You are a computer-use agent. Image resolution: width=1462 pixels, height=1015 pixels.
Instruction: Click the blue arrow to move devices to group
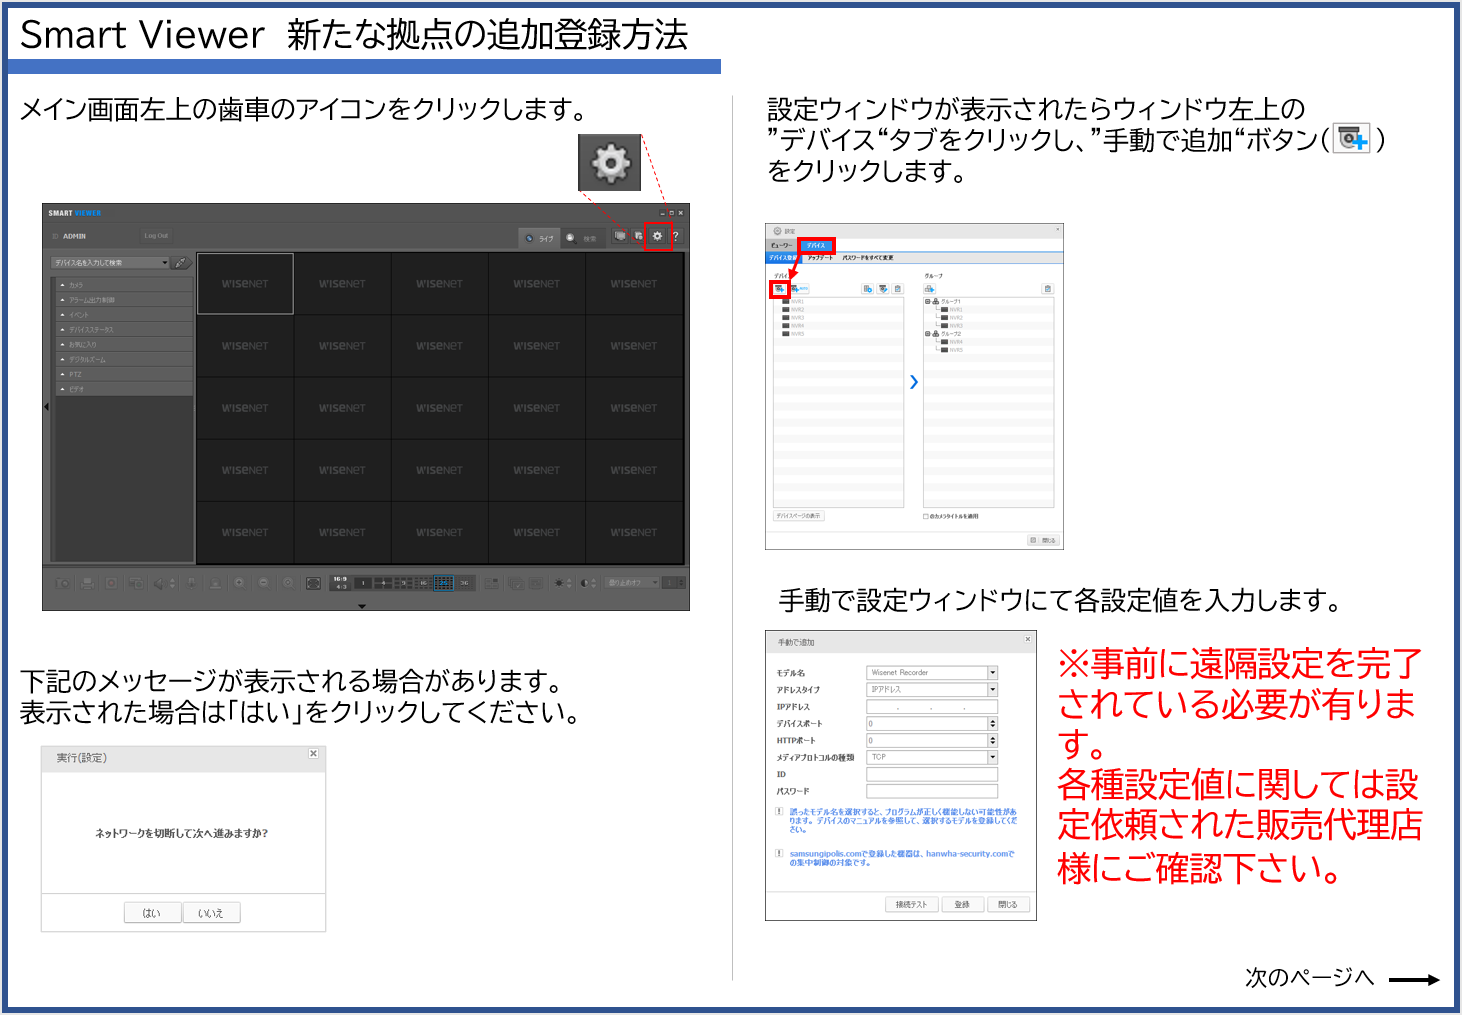pyautogui.click(x=912, y=382)
